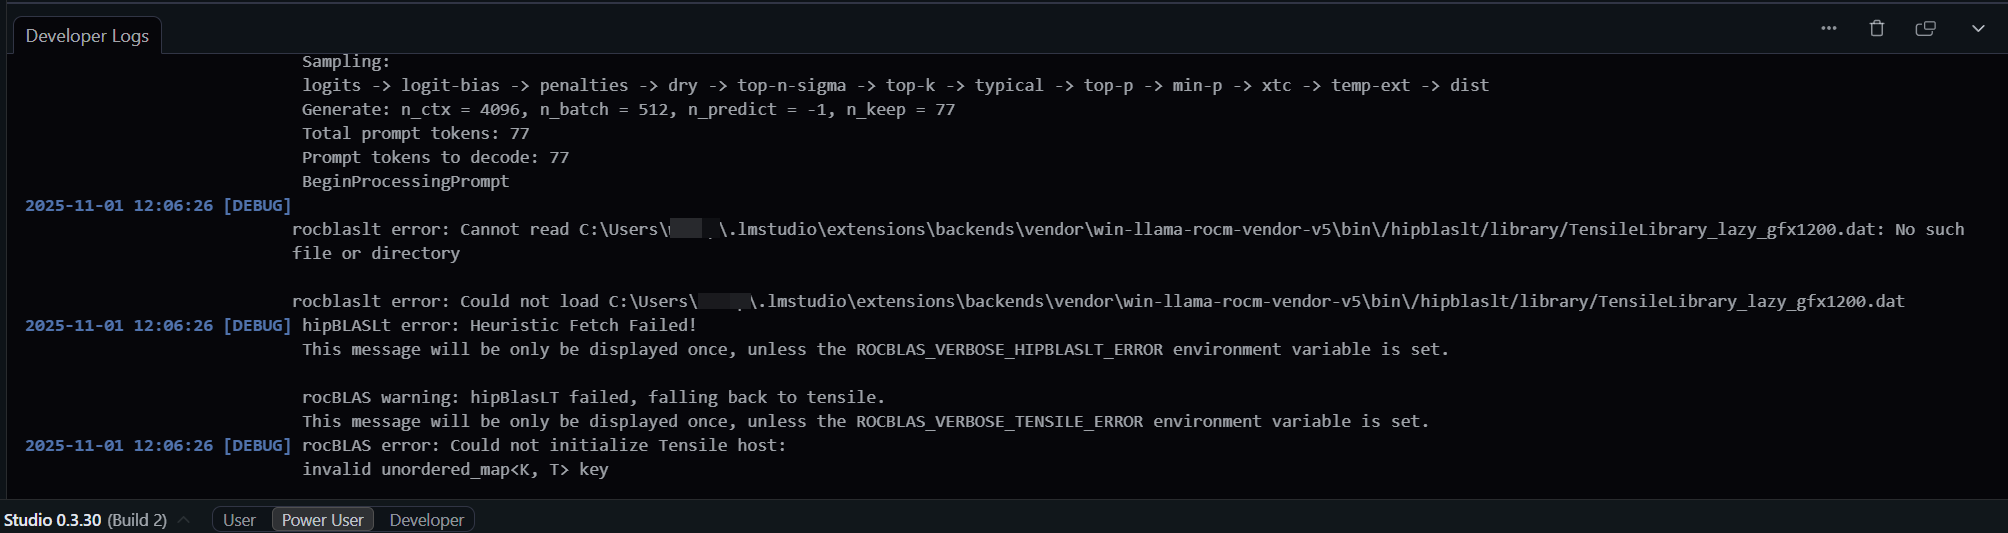Expand the version info caret

(x=184, y=520)
